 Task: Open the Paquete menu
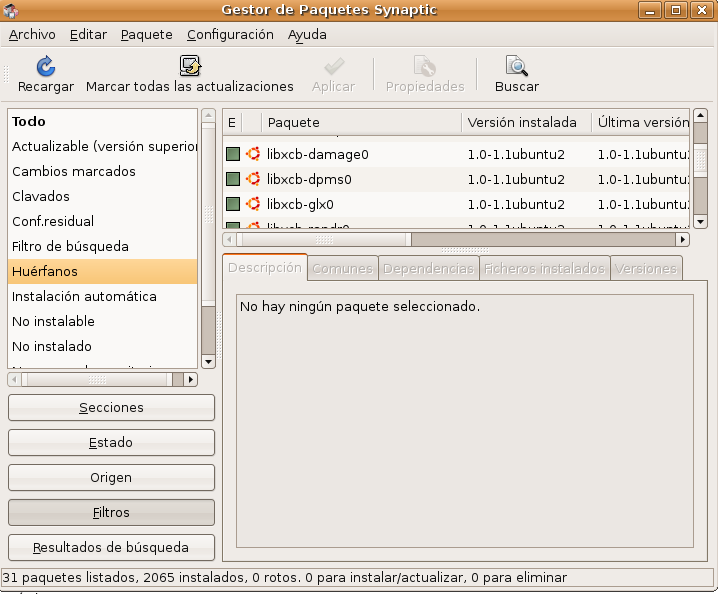click(147, 35)
